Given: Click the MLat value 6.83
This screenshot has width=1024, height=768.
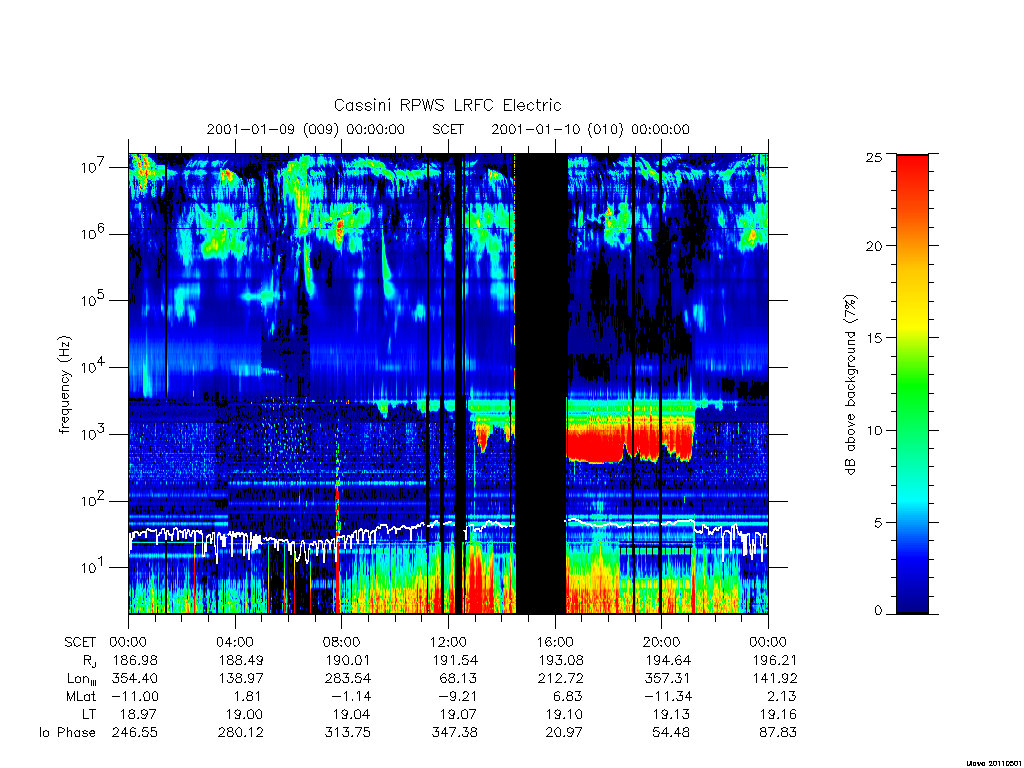Looking at the screenshot, I should click(x=566, y=696).
